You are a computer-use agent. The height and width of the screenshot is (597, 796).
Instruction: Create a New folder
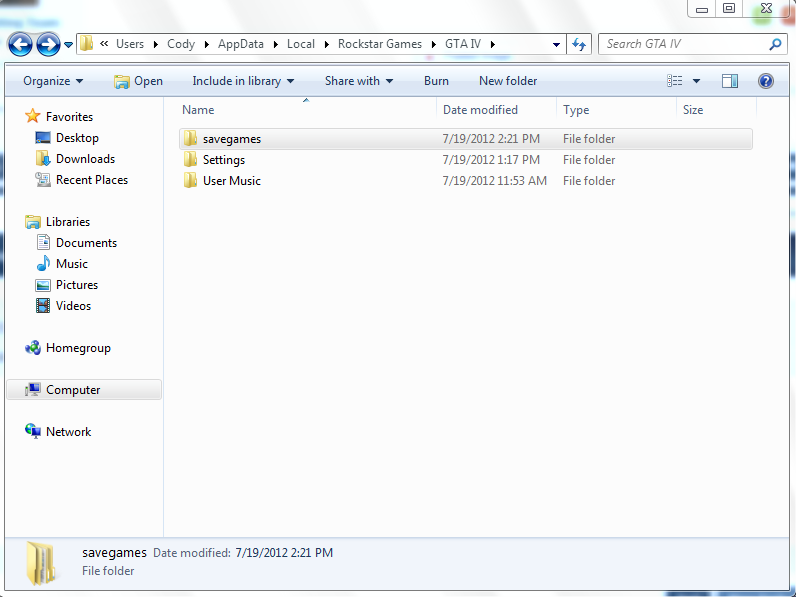(508, 81)
